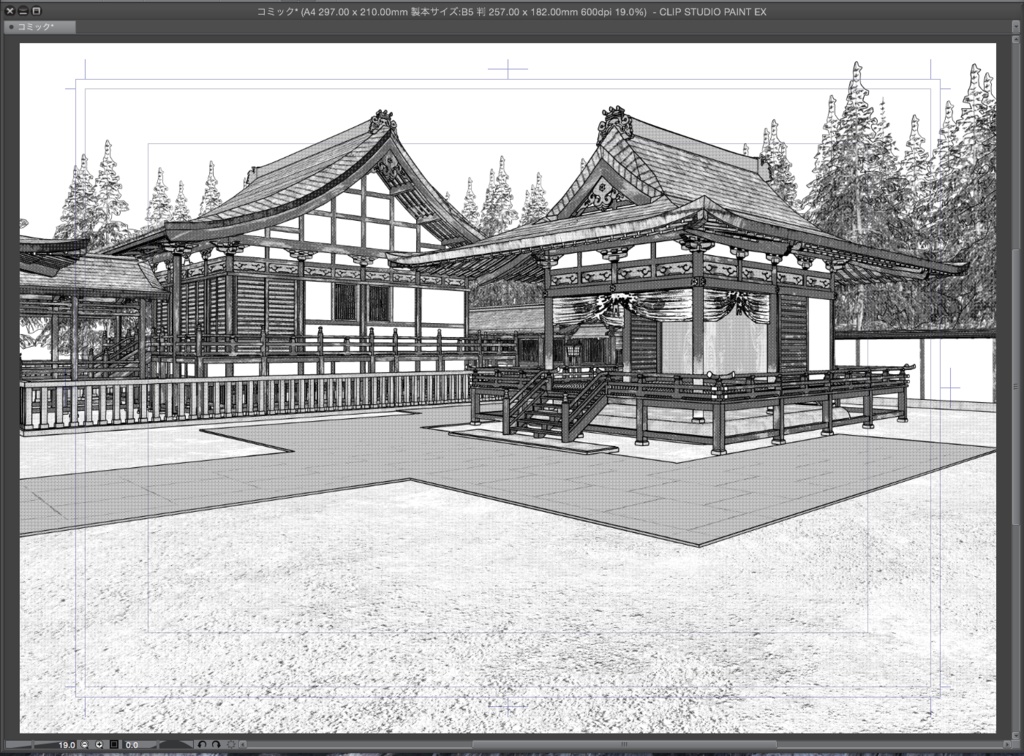Viewport: 1024px width, 756px height.
Task: Rotate the canvas clockwise
Action: [217, 746]
